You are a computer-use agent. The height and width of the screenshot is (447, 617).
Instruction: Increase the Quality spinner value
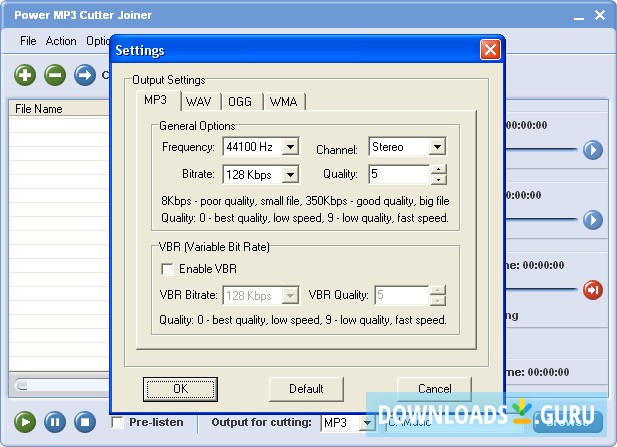(x=438, y=169)
